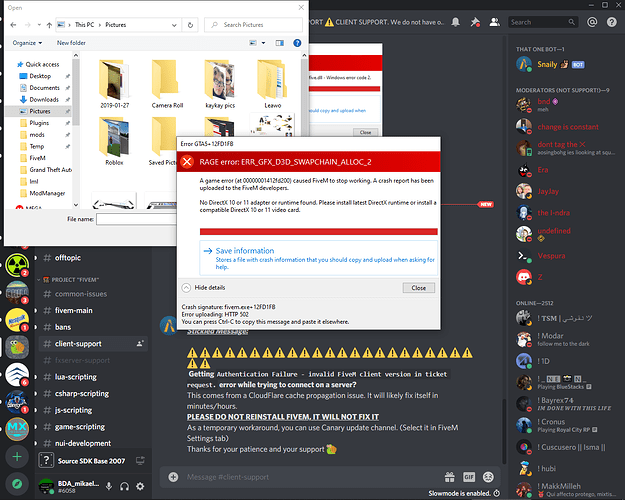
Task: Add a server with plus icon
Action: (x=17, y=457)
